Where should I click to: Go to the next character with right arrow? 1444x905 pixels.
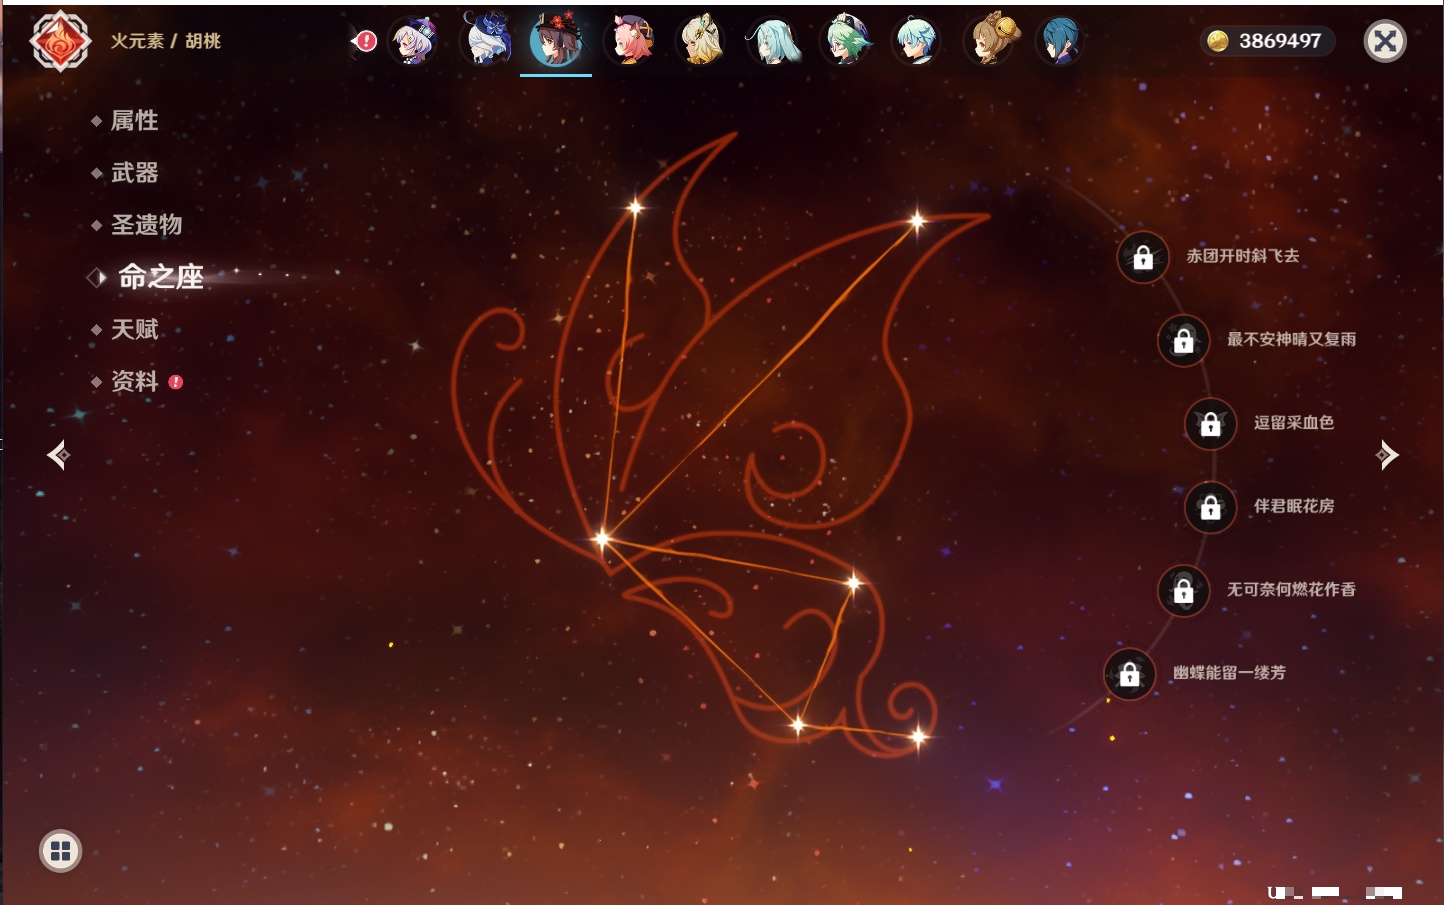[x=1387, y=455]
